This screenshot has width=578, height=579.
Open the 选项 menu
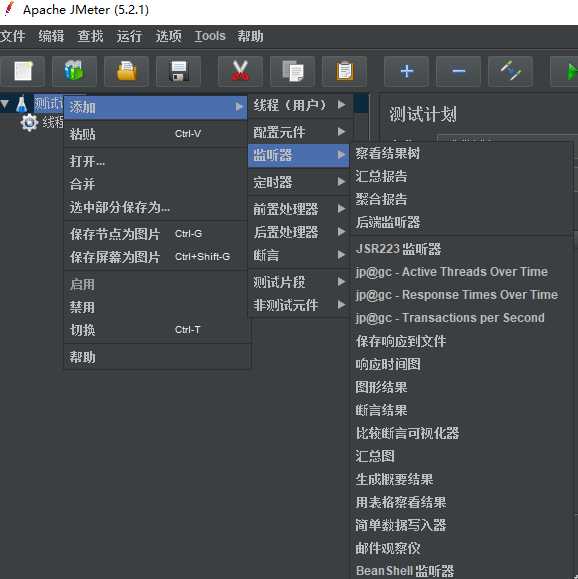tap(168, 36)
